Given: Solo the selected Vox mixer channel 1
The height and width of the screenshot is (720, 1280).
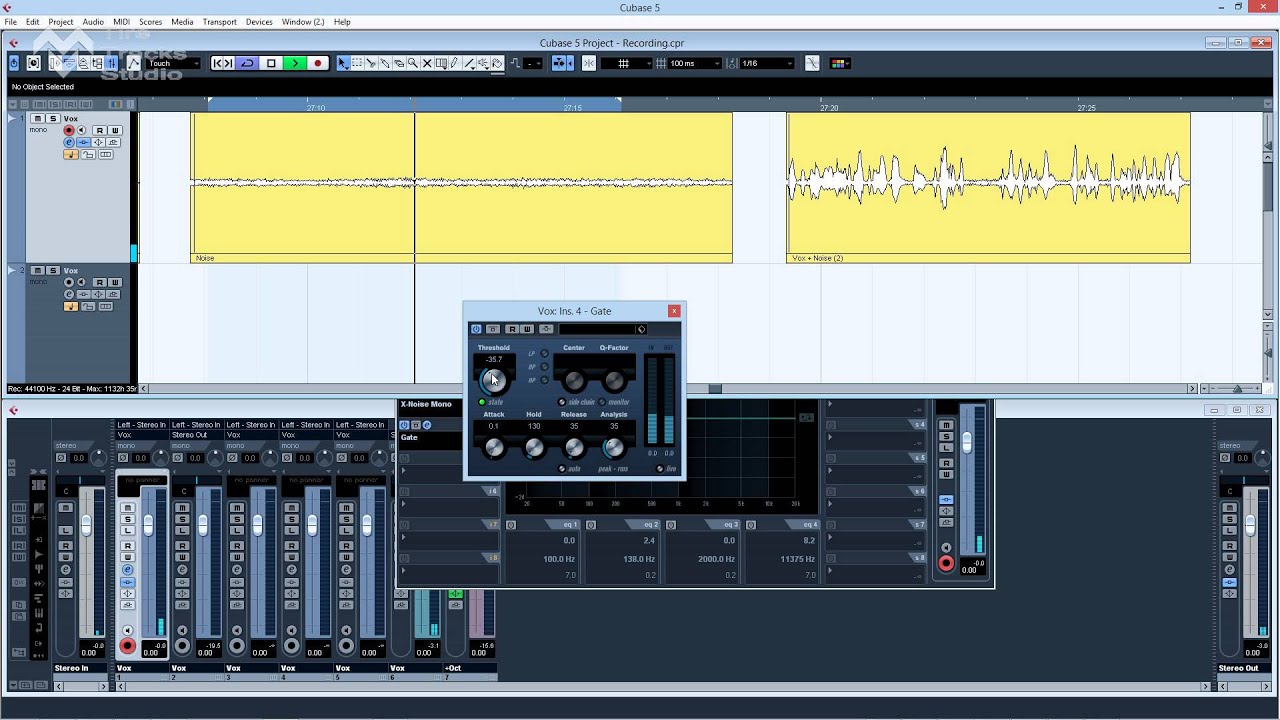Looking at the screenshot, I should (x=128, y=519).
